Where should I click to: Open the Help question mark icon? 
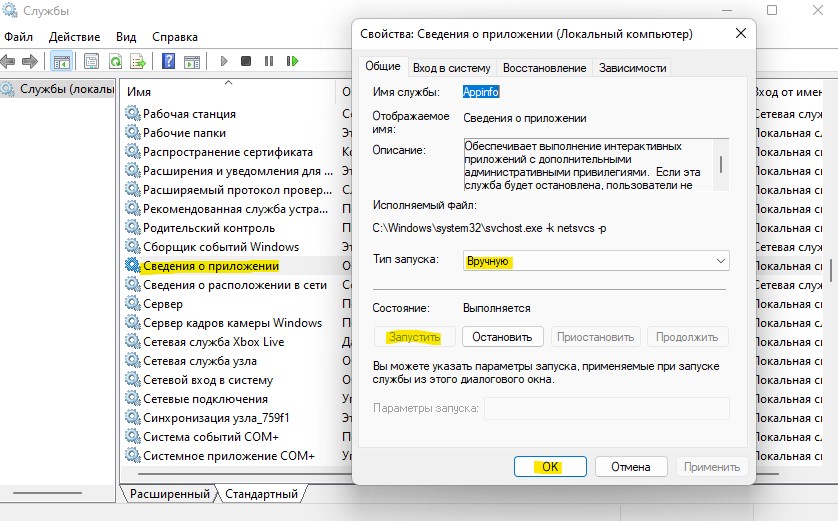[168, 61]
